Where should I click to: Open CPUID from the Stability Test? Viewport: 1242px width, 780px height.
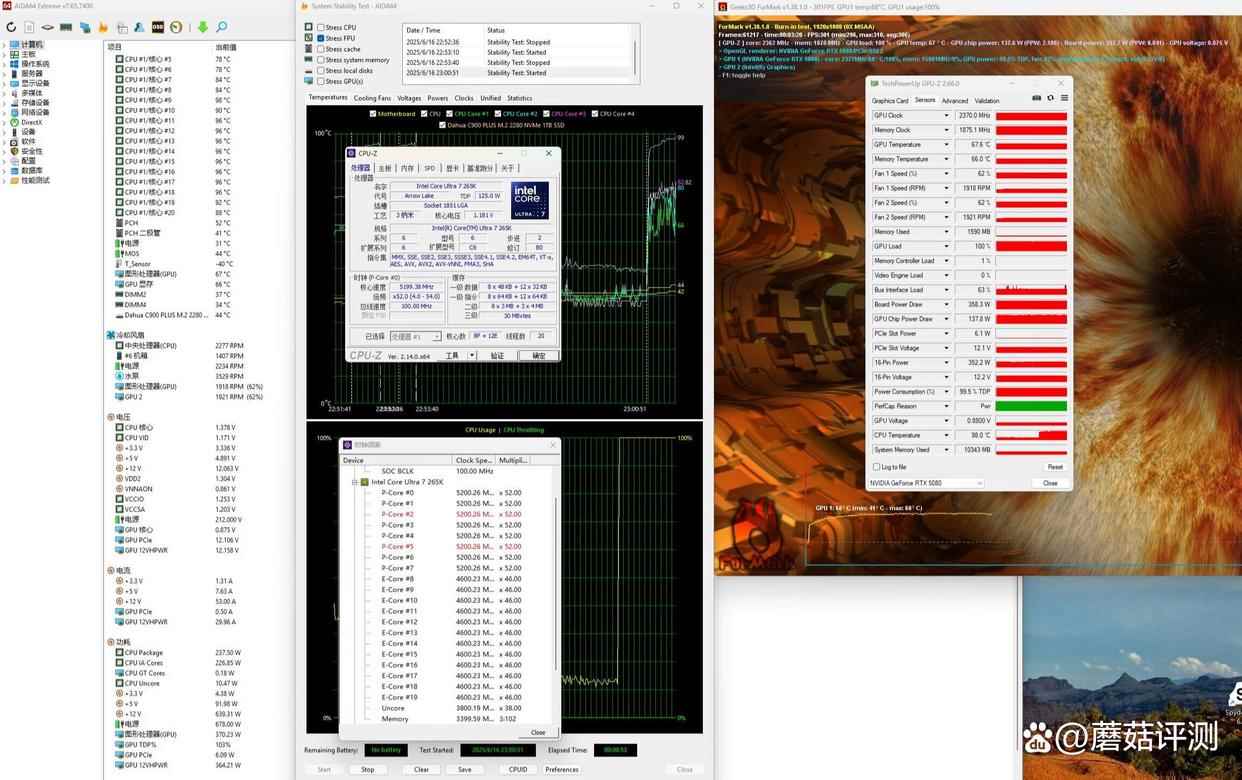(518, 770)
